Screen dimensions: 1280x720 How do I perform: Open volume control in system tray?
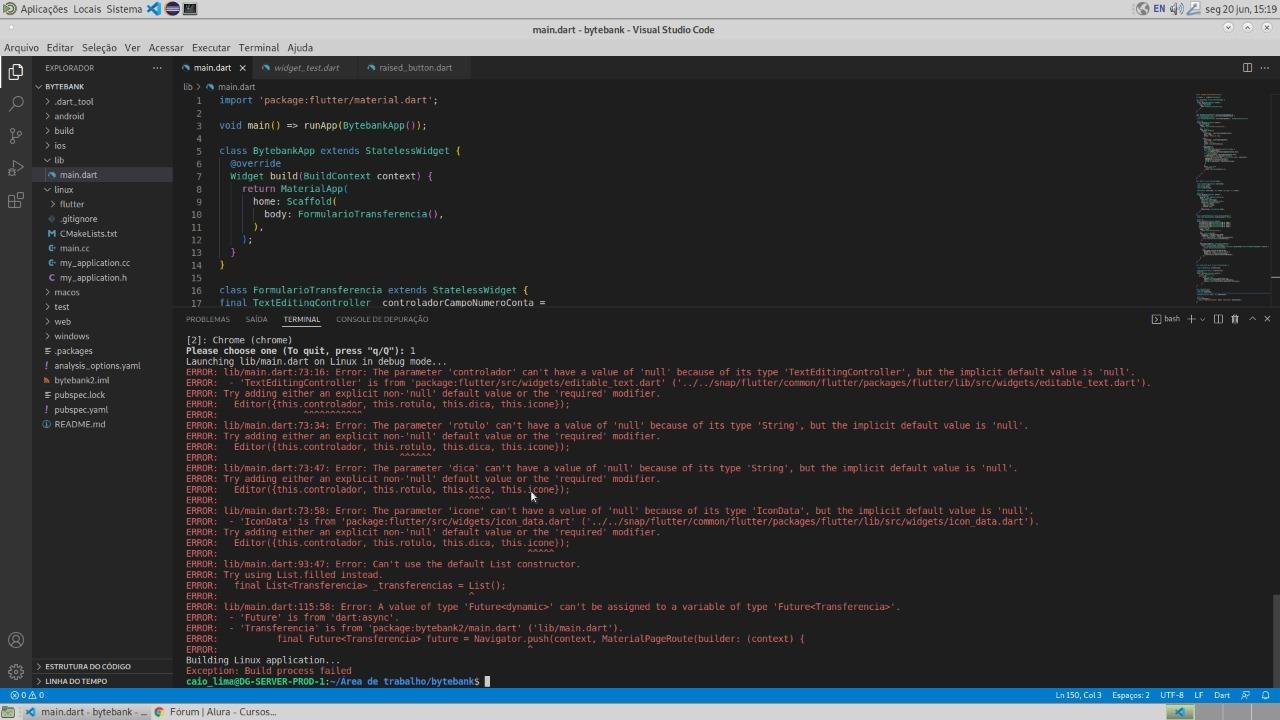pos(1177,8)
